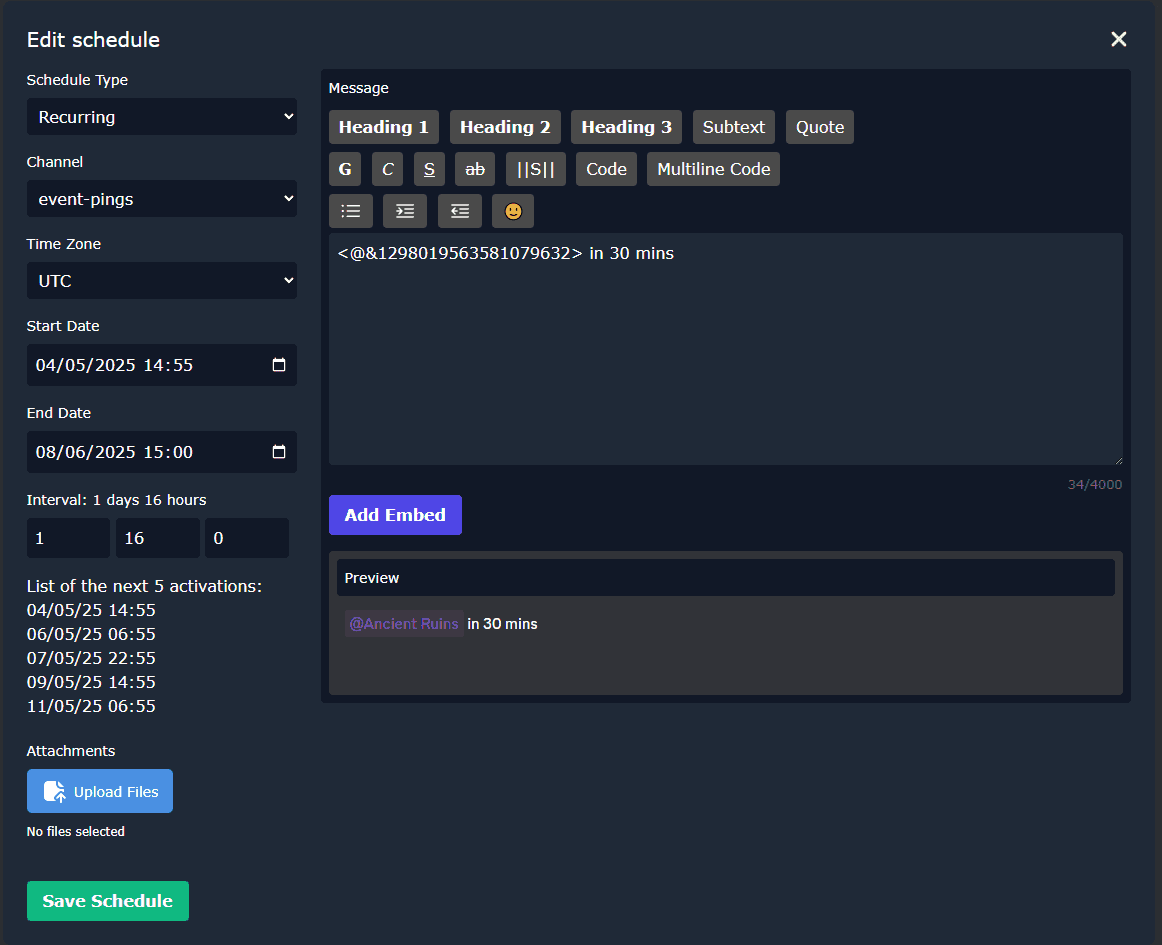Insert Multiline Code block
This screenshot has width=1162, height=945.
coord(713,169)
